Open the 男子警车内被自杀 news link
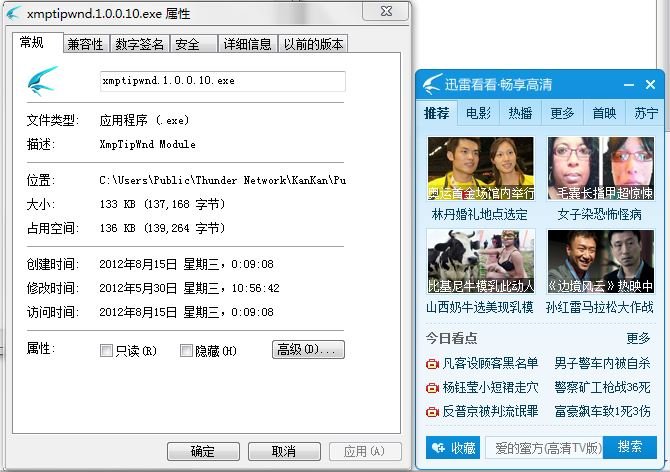This screenshot has height=472, width=670. (602, 364)
